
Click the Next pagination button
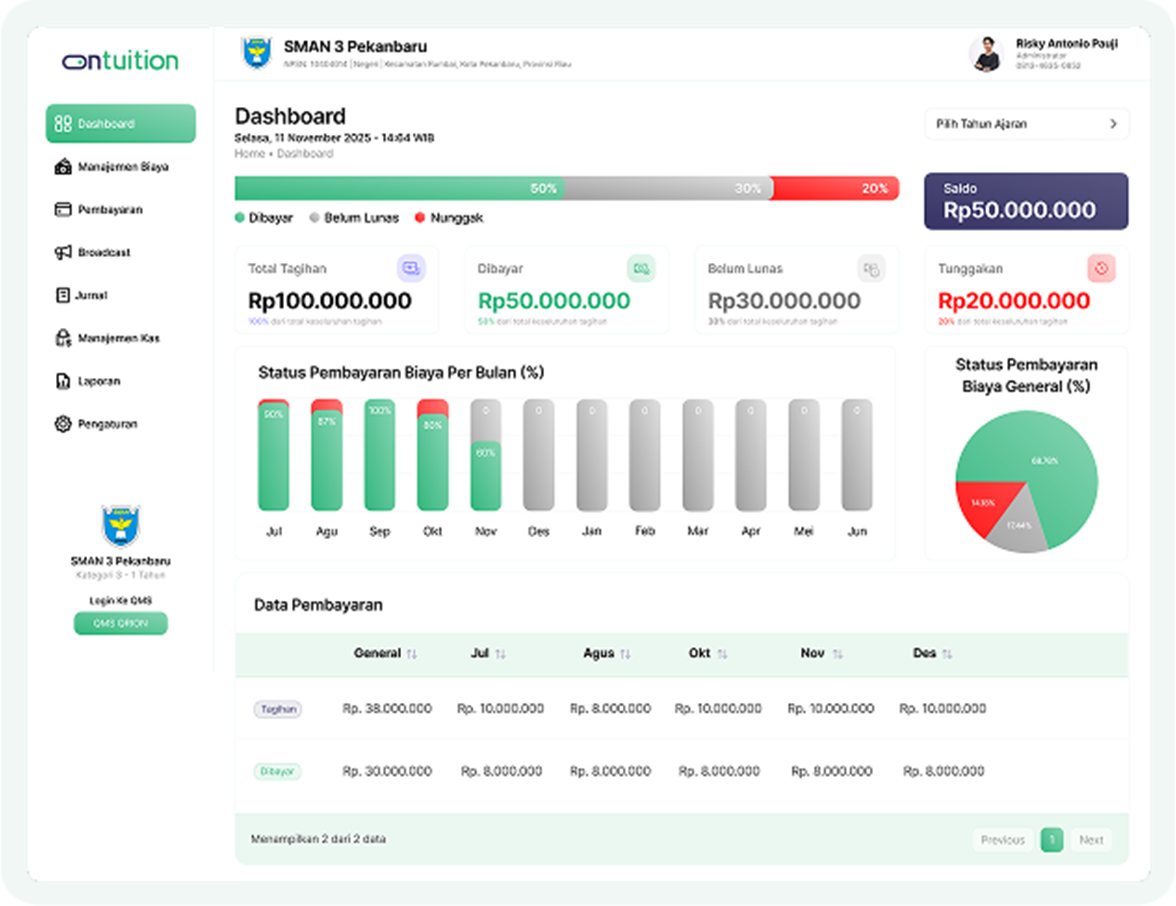pos(1091,840)
